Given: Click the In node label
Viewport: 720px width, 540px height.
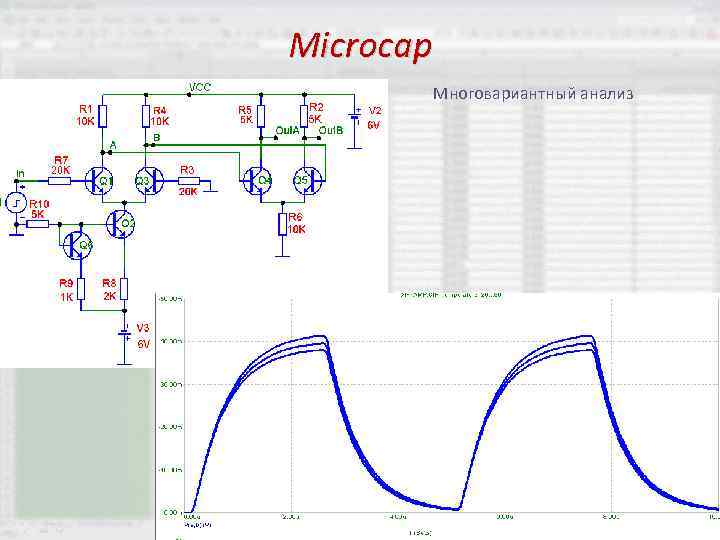Looking at the screenshot, I should click(20, 173).
